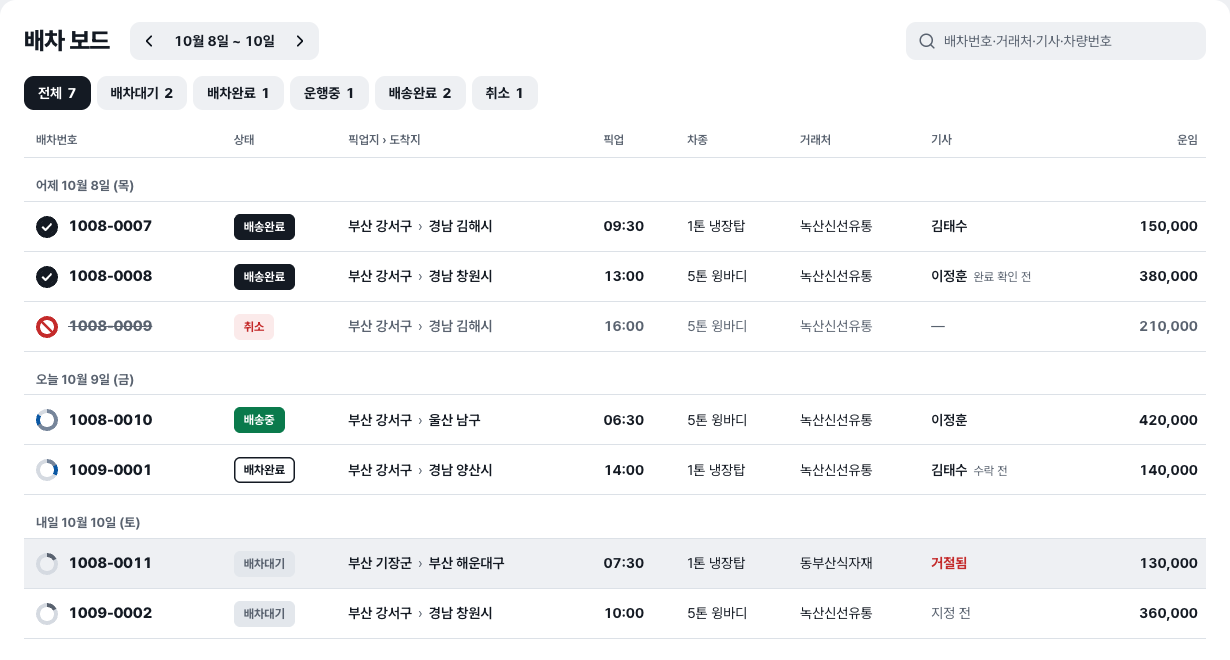Screen dimensions: 1230x660
Task: Click the search magnifier icon
Action: click(926, 41)
